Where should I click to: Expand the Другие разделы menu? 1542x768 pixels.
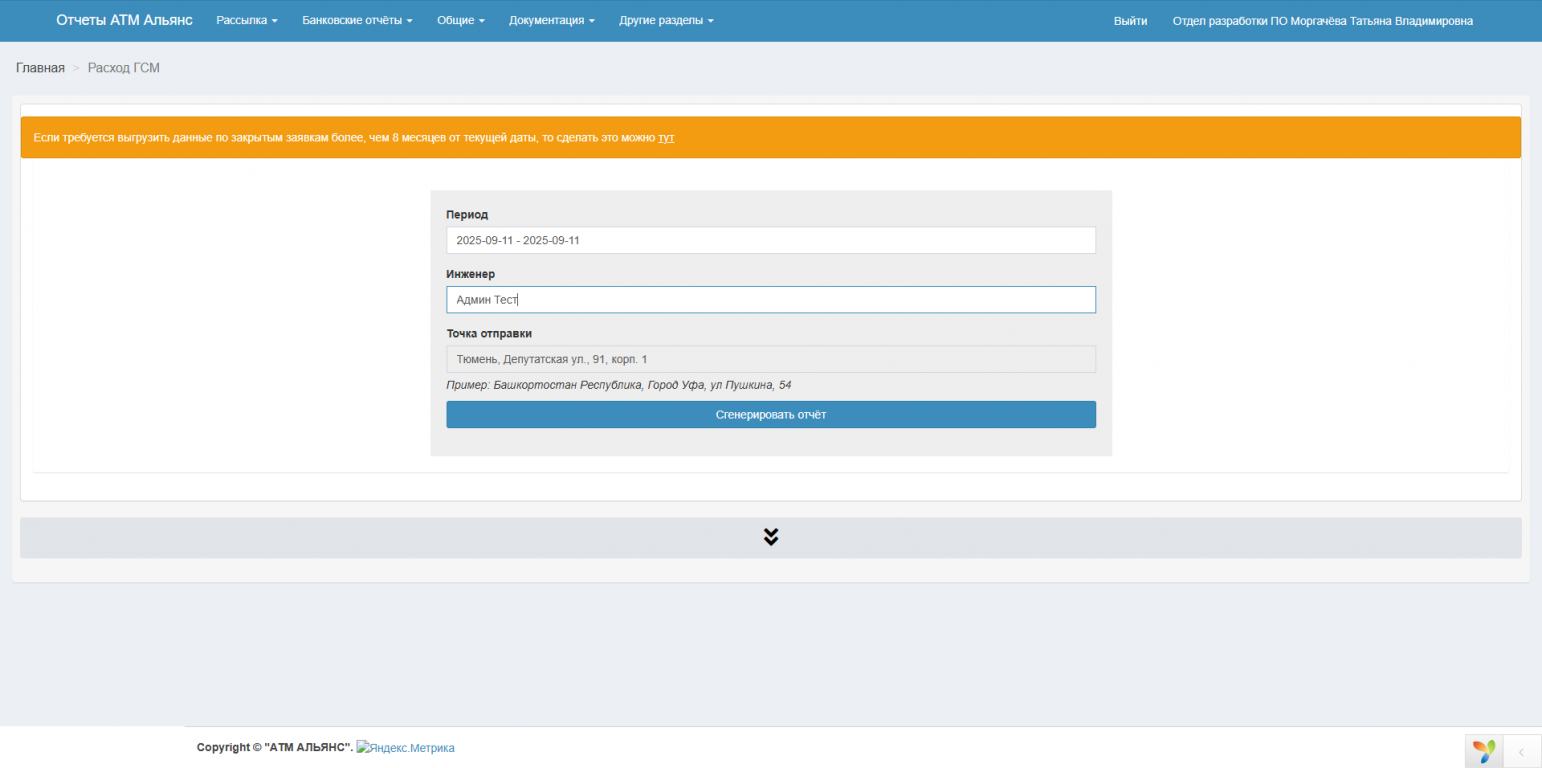tap(666, 21)
